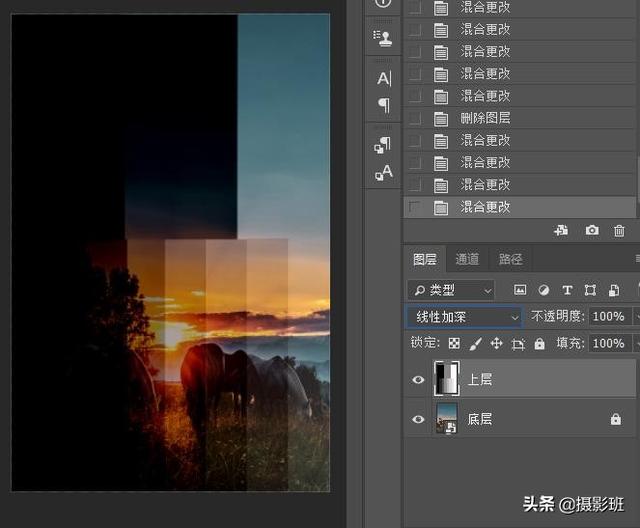The image size is (640, 528).
Task: Filter layers by type layers icon
Action: 567,290
